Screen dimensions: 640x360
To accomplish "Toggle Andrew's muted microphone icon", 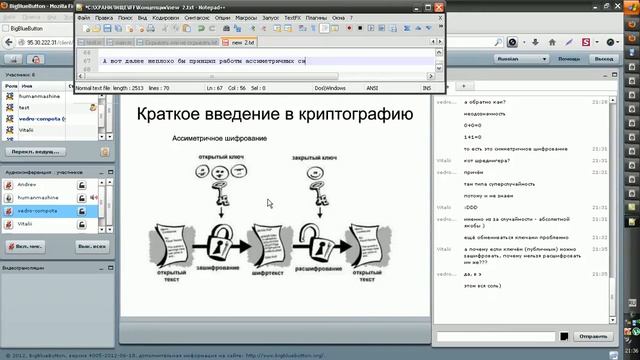I will [9, 185].
